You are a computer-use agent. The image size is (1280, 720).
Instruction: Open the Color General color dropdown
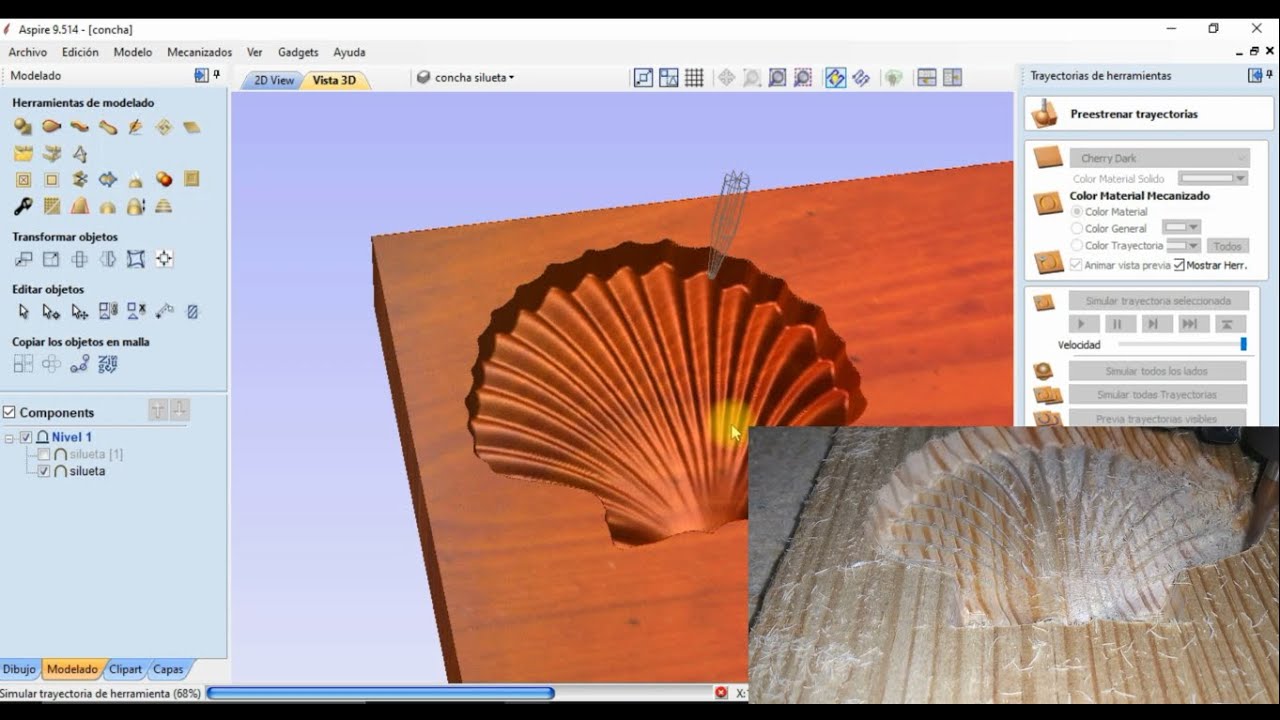point(1181,228)
